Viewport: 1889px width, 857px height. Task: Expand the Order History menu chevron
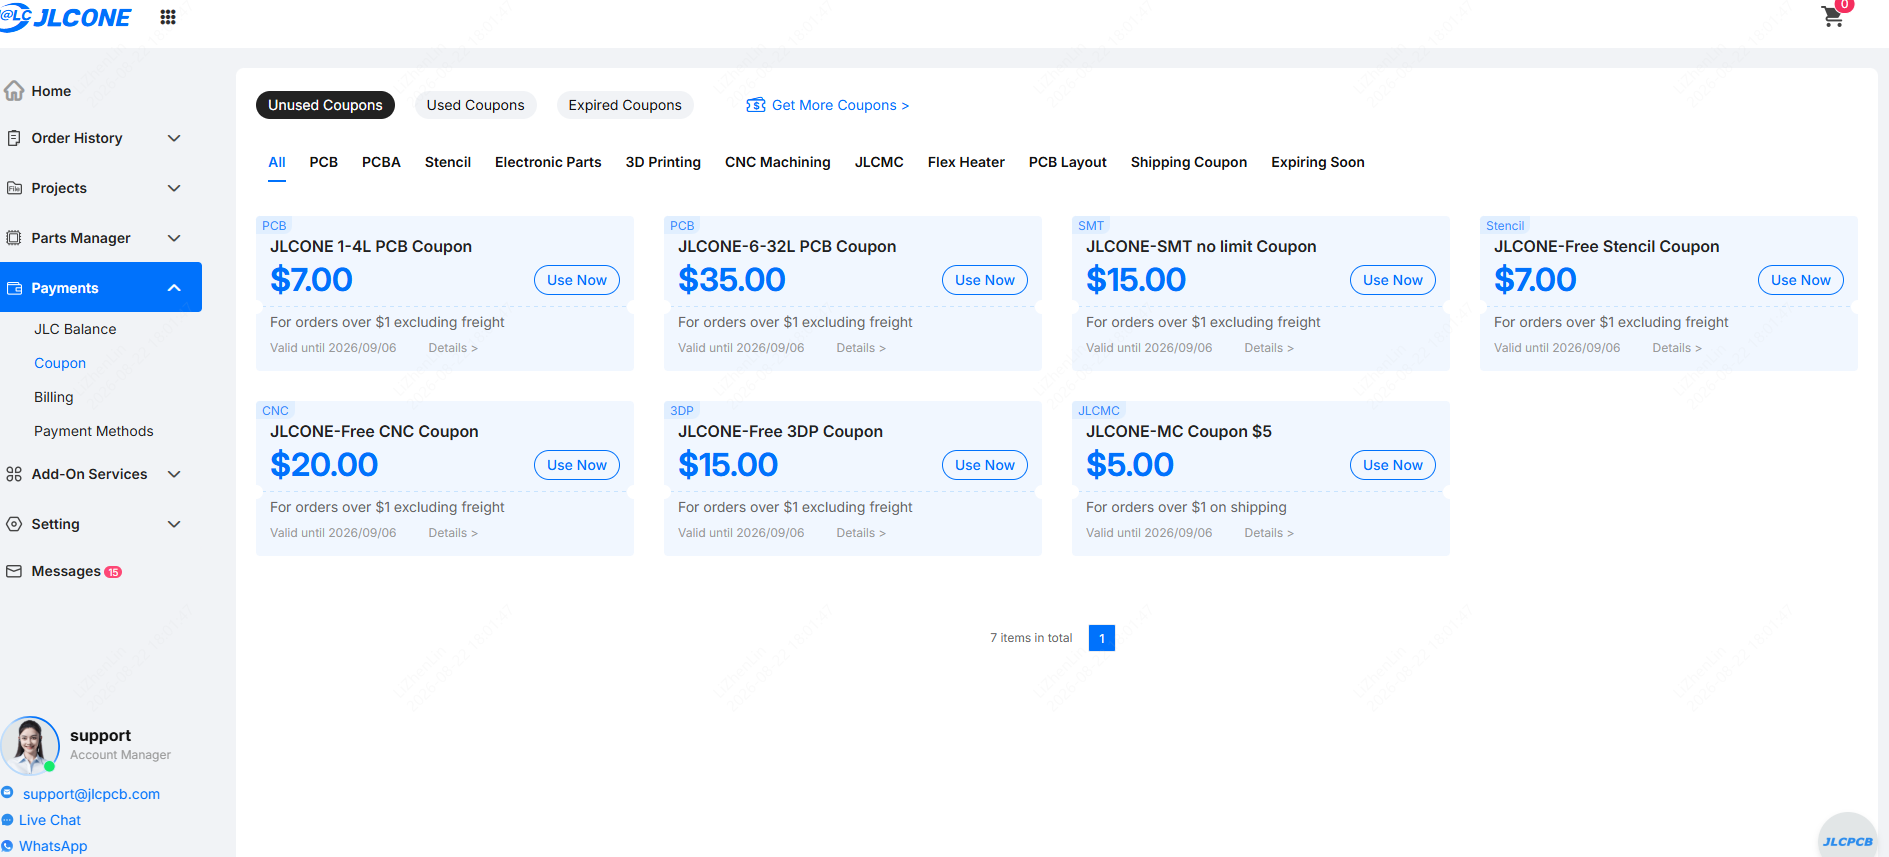(x=174, y=138)
